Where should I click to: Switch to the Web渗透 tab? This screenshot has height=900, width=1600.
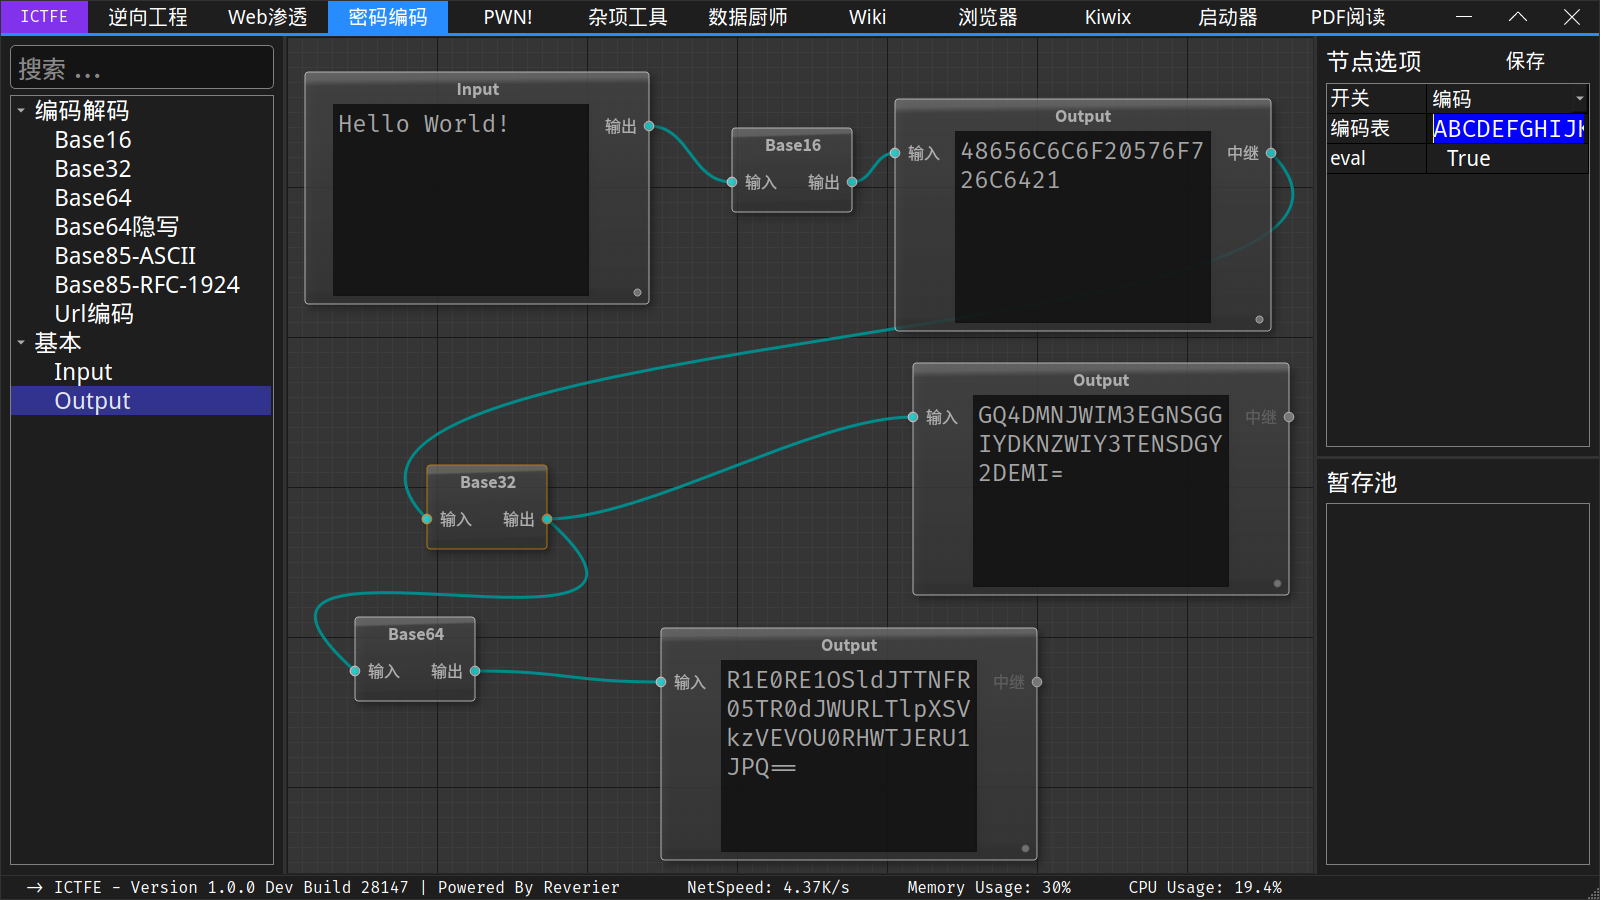(268, 17)
